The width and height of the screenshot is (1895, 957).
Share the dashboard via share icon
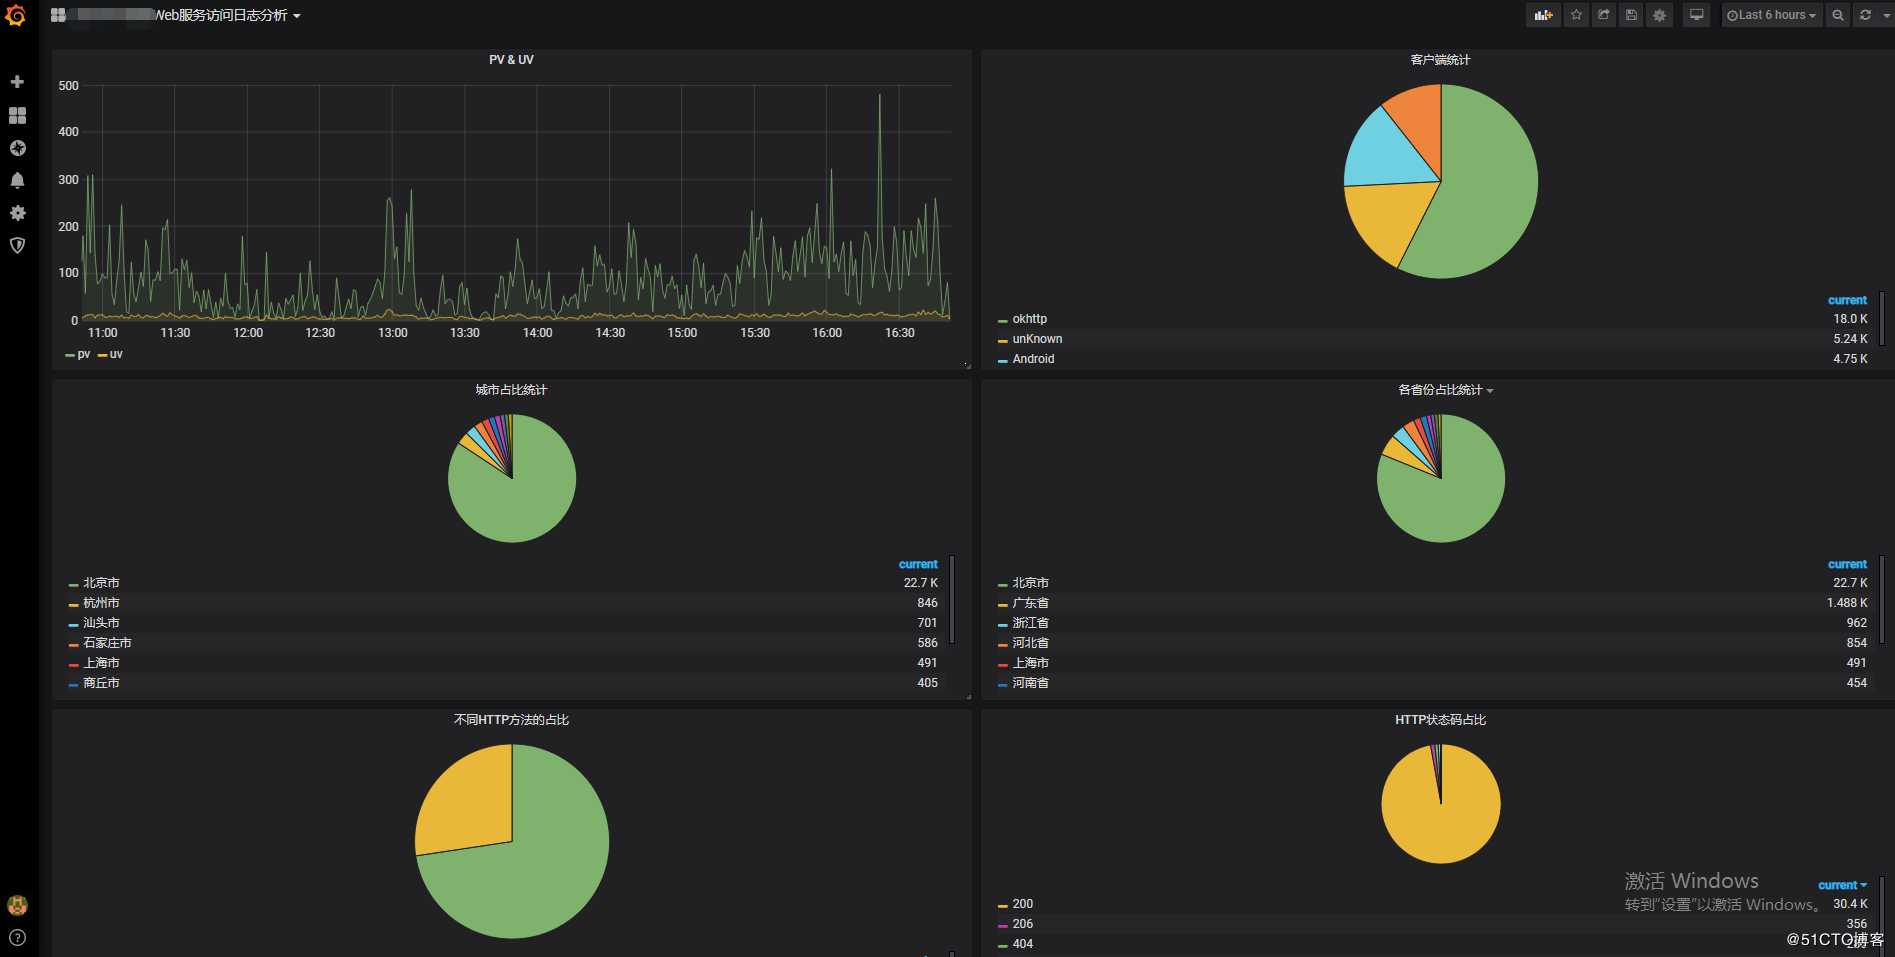click(x=1604, y=15)
